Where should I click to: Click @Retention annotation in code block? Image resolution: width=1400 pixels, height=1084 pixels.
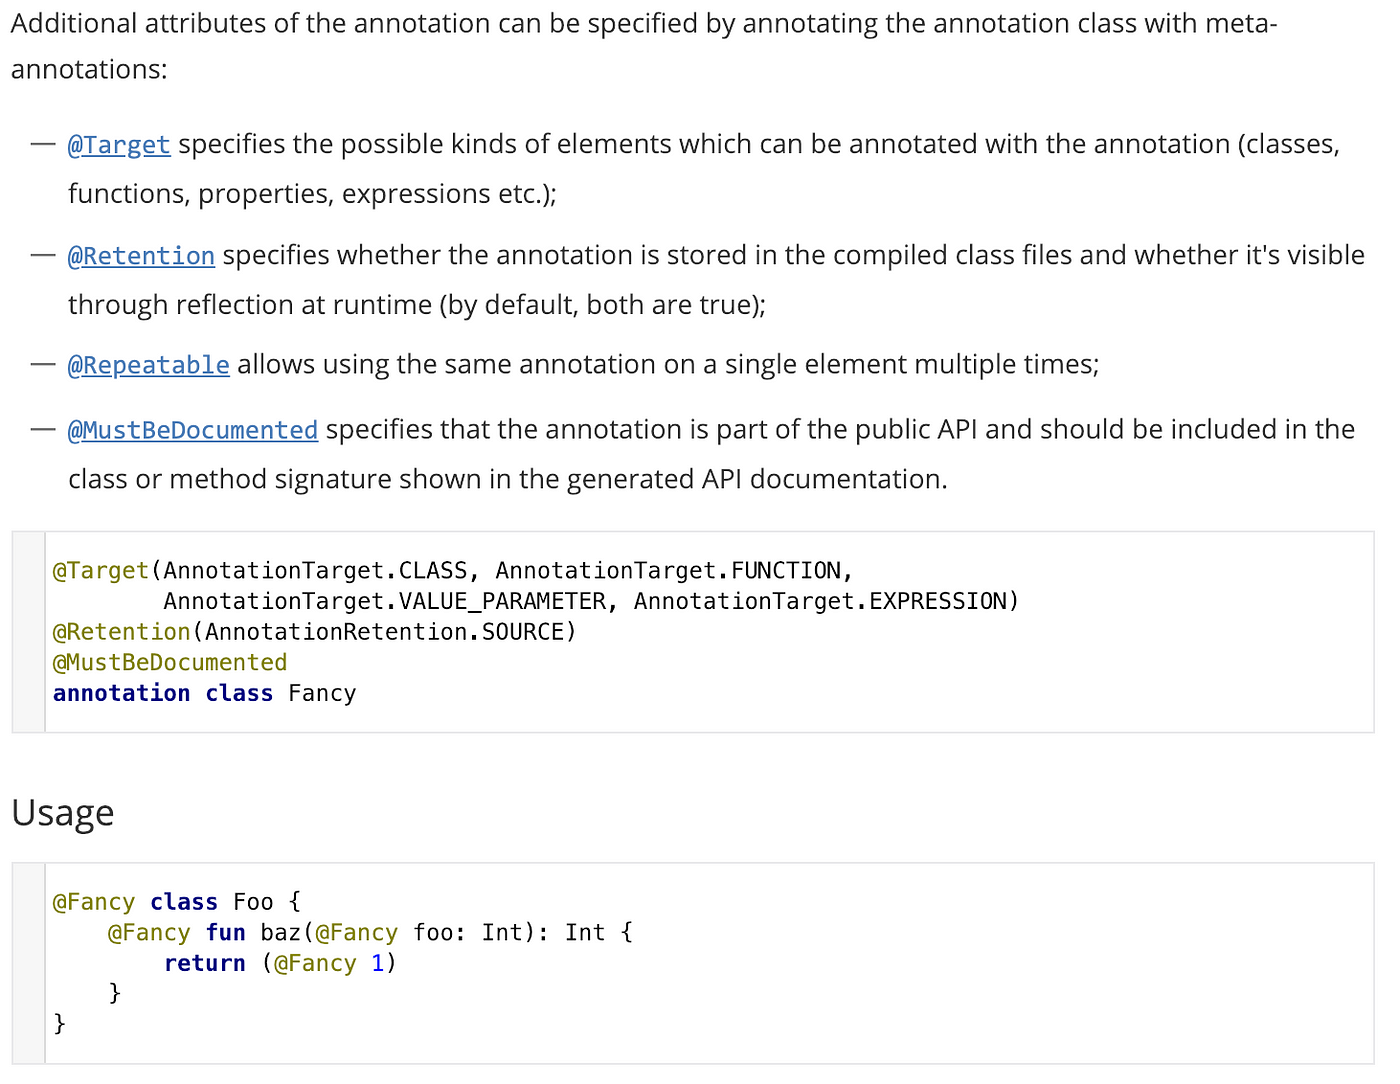point(121,632)
